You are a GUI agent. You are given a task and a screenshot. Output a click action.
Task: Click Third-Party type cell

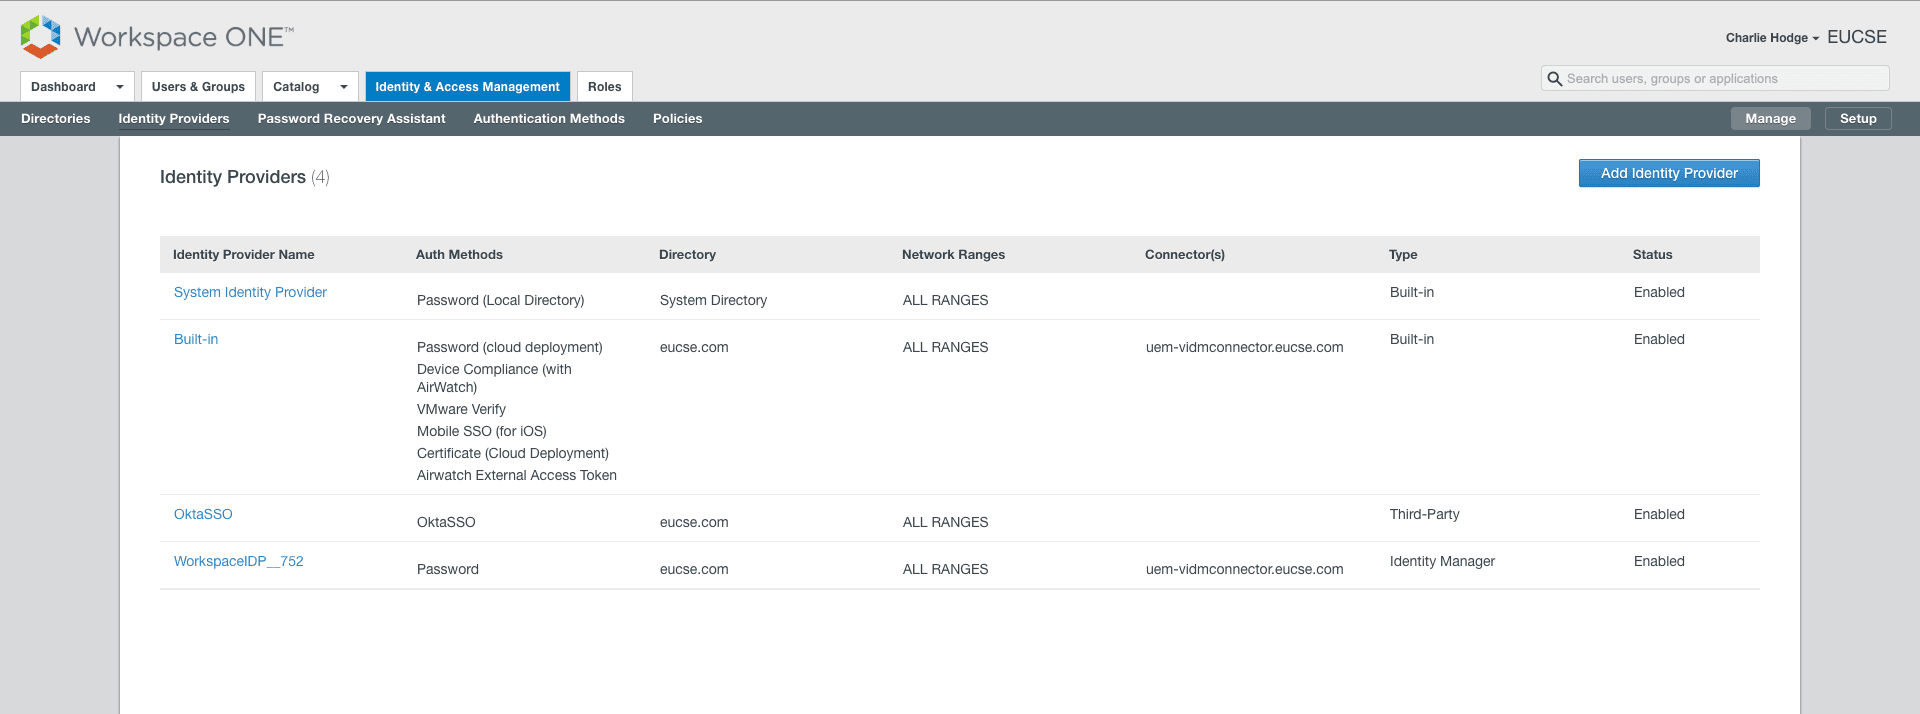coord(1425,515)
